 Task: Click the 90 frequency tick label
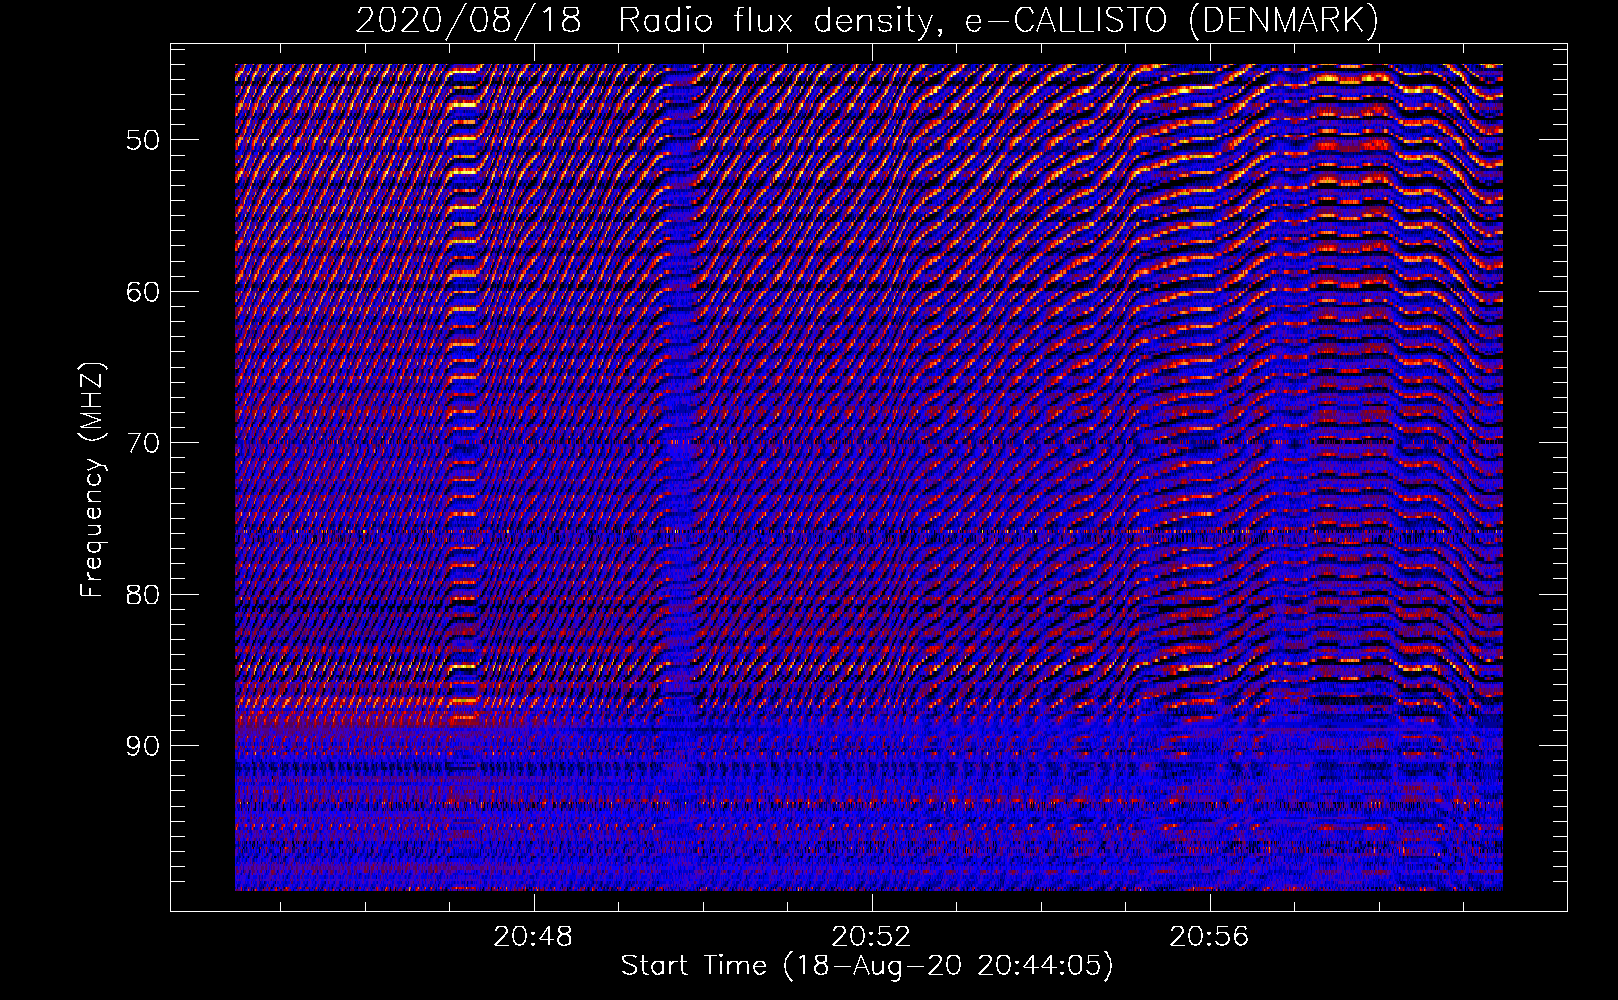point(143,746)
